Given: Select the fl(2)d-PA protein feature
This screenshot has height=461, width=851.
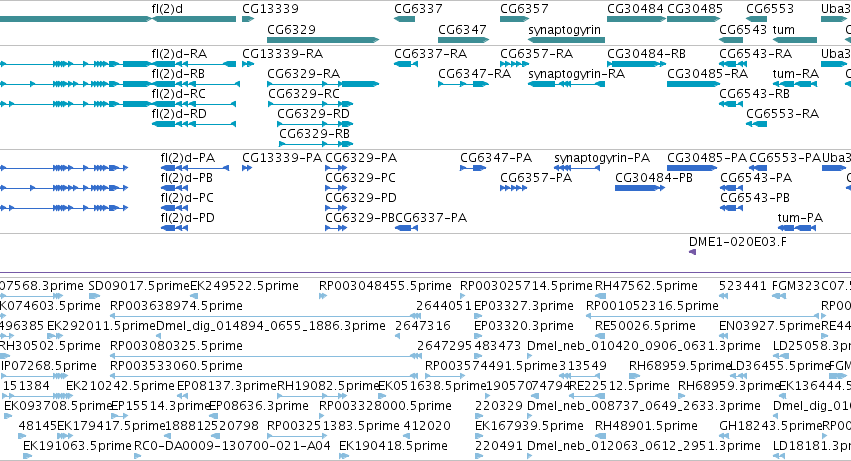Looking at the screenshot, I should click(x=195, y=168).
